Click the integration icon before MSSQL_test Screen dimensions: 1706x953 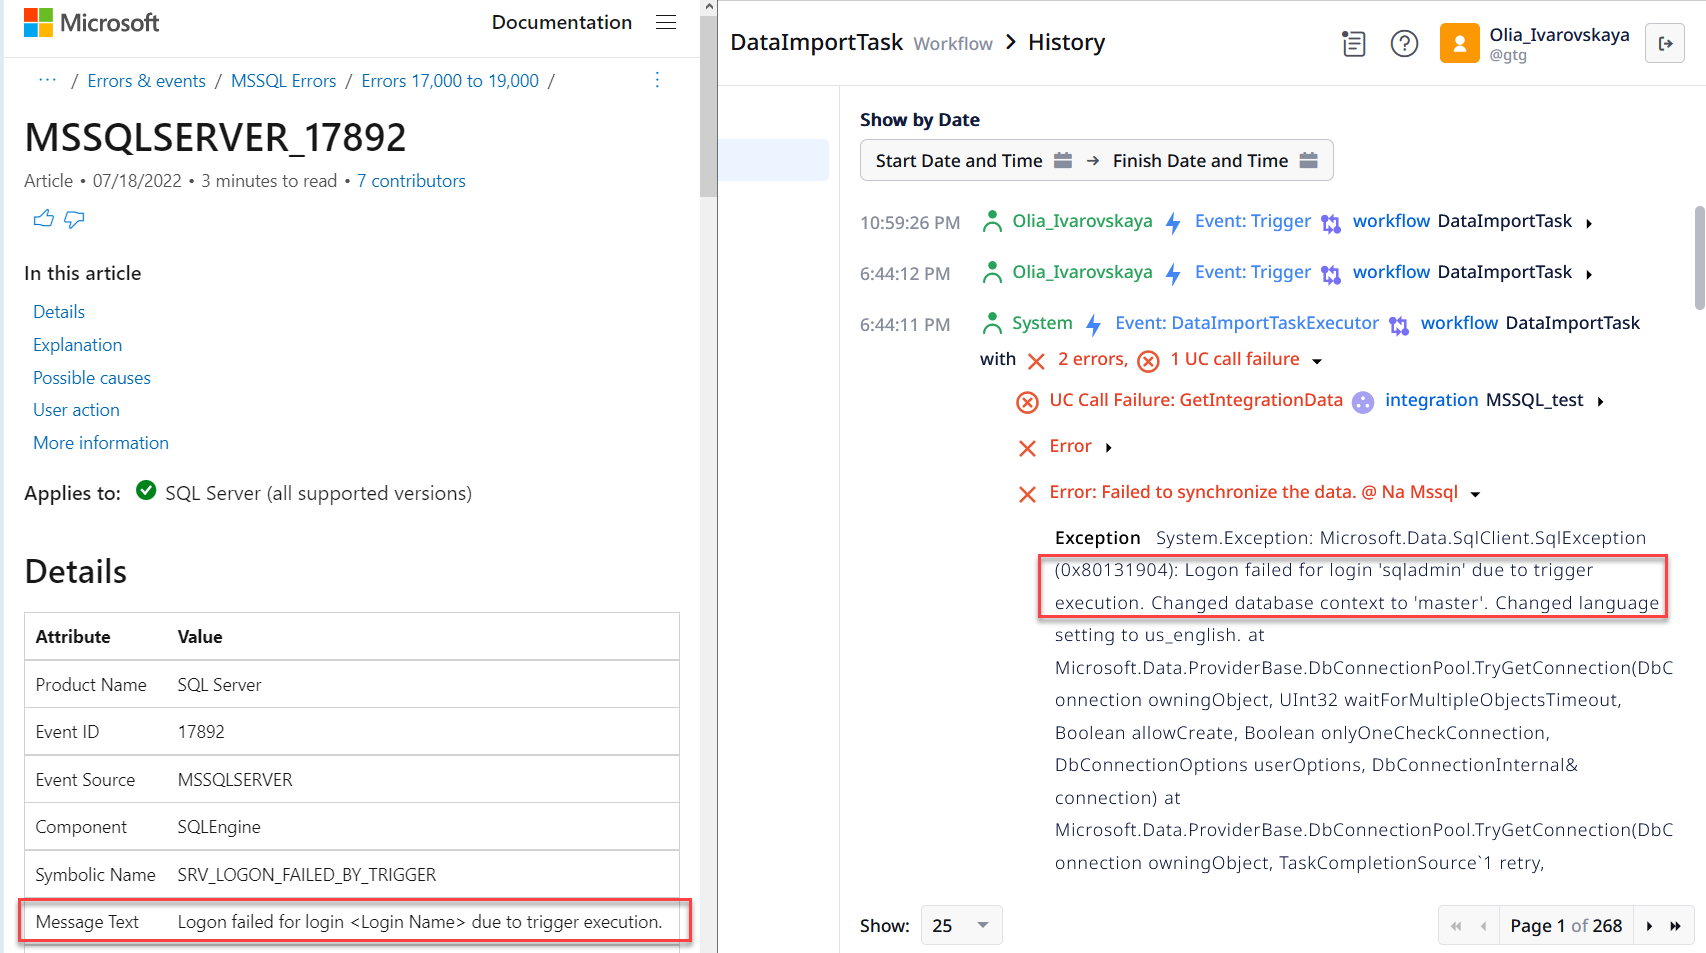(x=1363, y=402)
